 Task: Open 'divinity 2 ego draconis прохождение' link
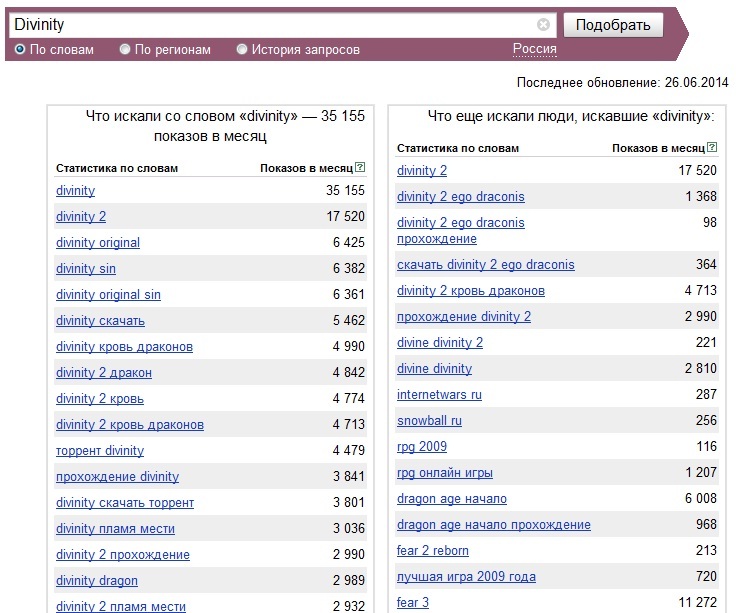point(460,230)
